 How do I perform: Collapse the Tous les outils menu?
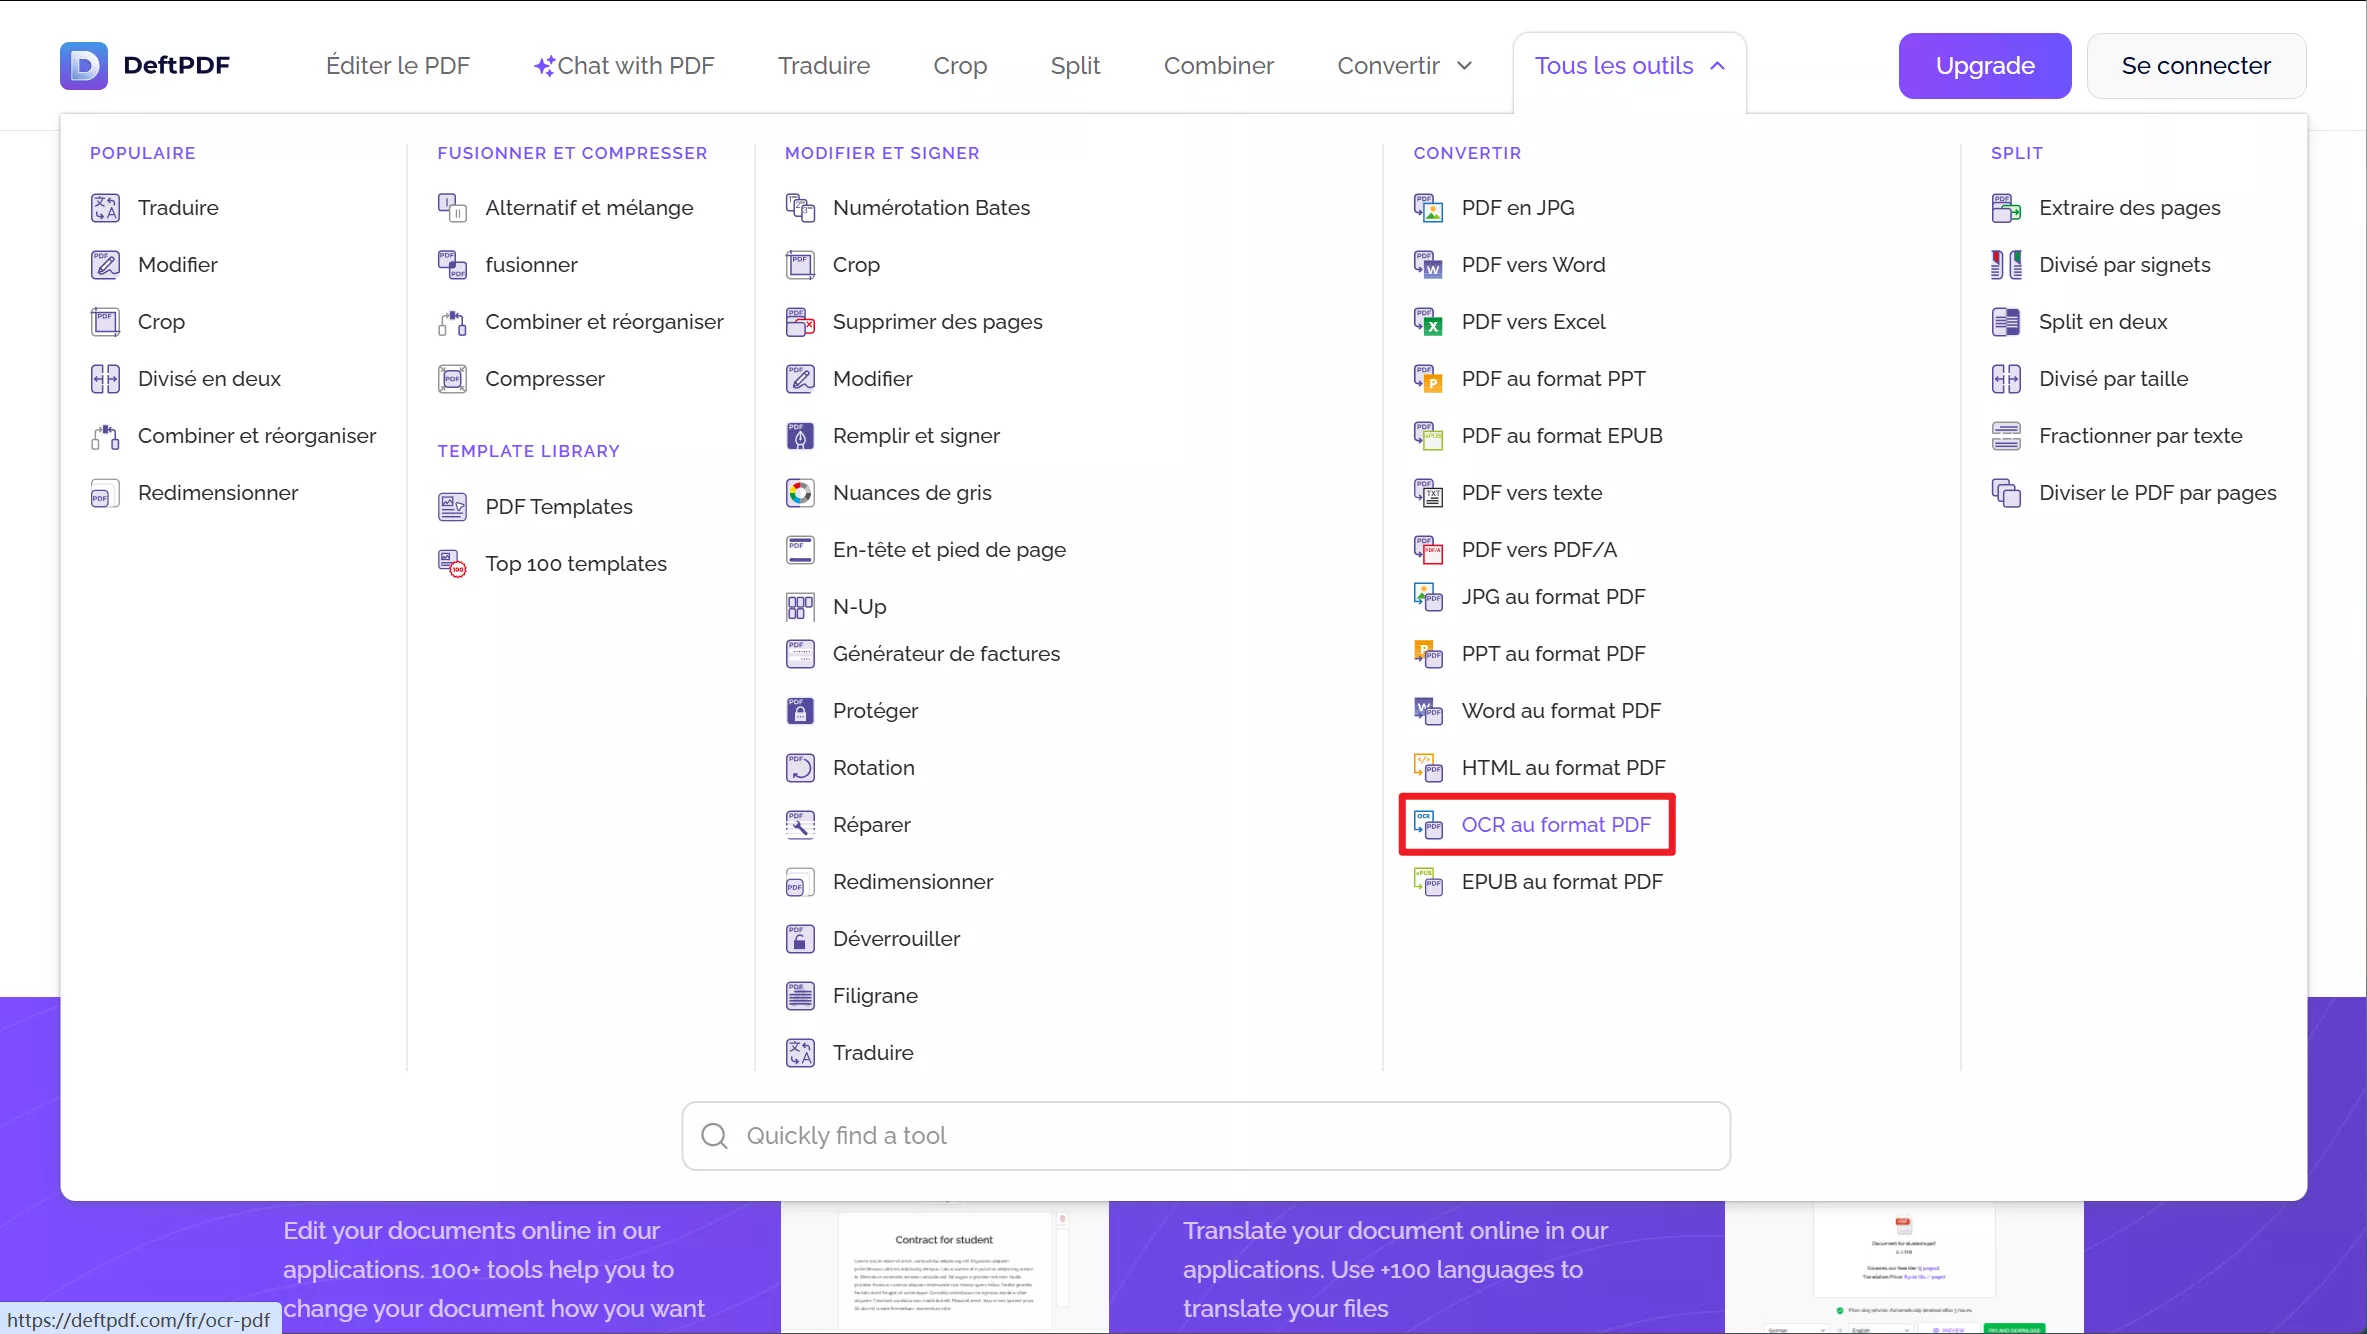click(1629, 66)
